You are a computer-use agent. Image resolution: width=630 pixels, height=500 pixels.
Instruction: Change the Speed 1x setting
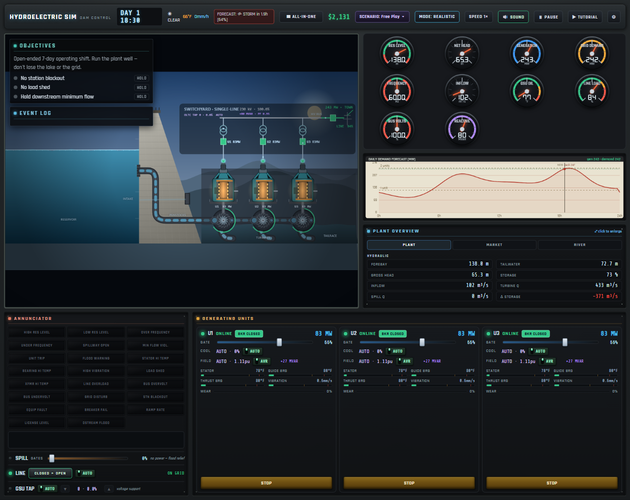[x=478, y=17]
